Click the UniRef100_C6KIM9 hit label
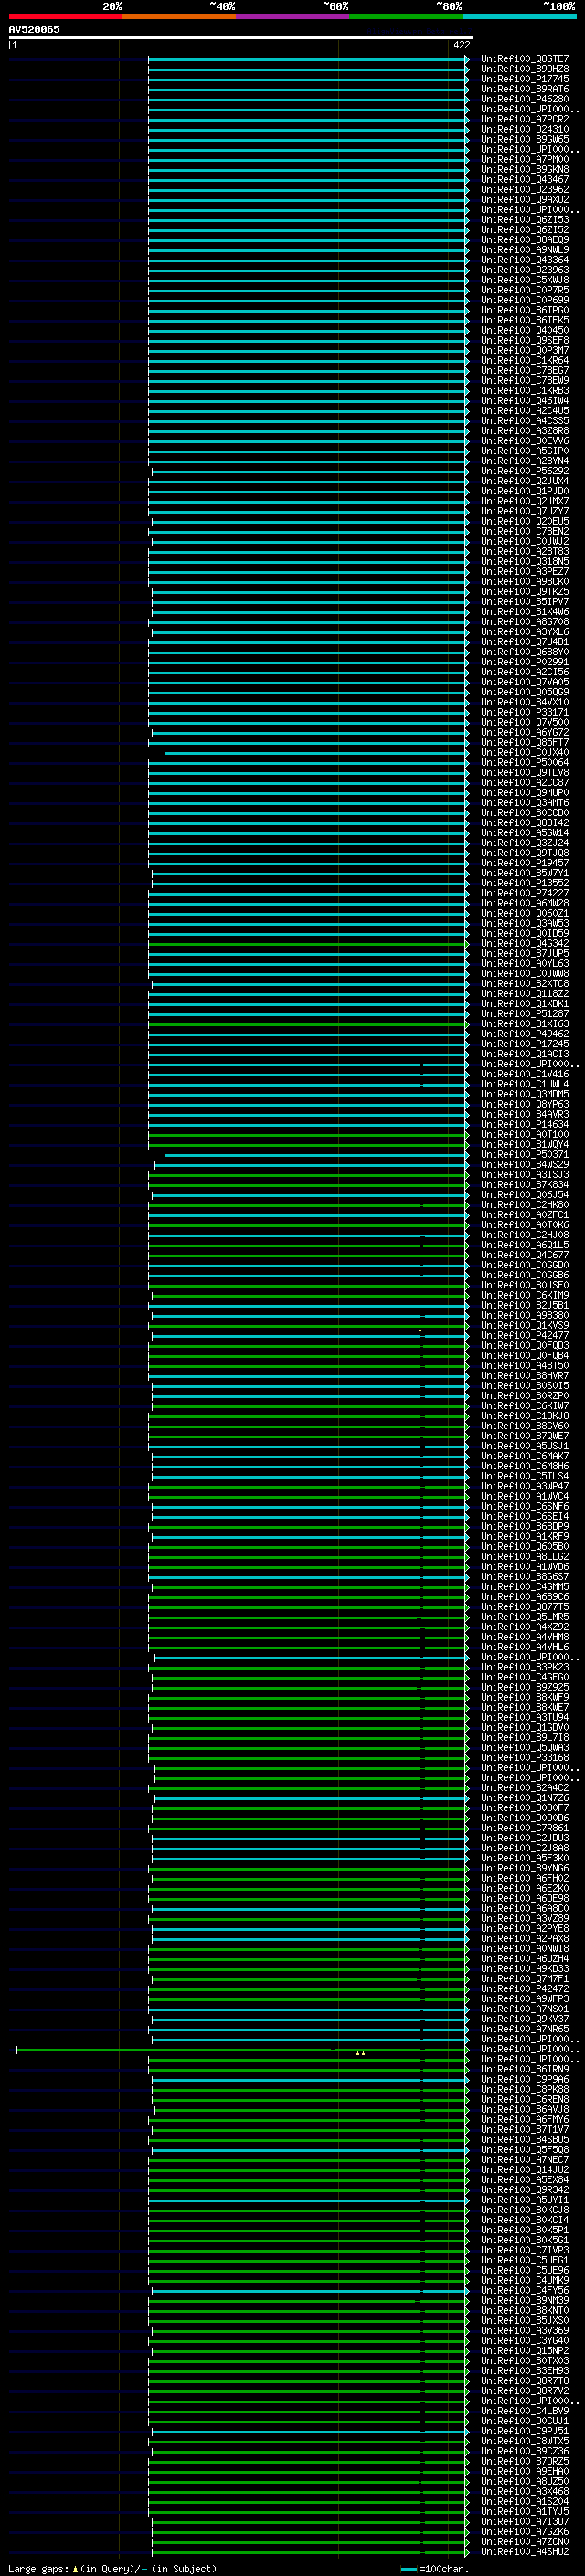This screenshot has height=2576, width=585. pos(525,1295)
